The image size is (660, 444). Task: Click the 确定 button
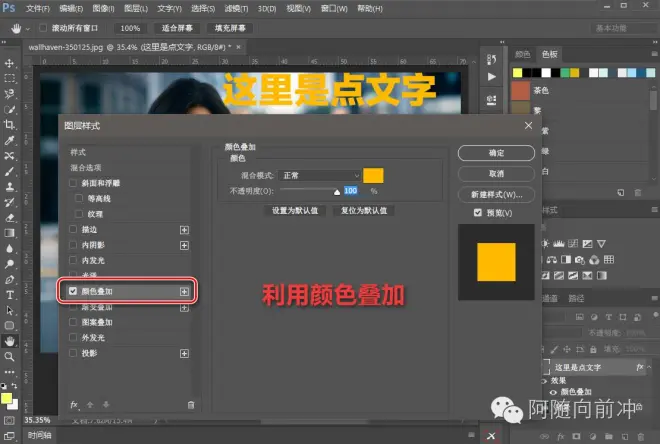click(496, 153)
